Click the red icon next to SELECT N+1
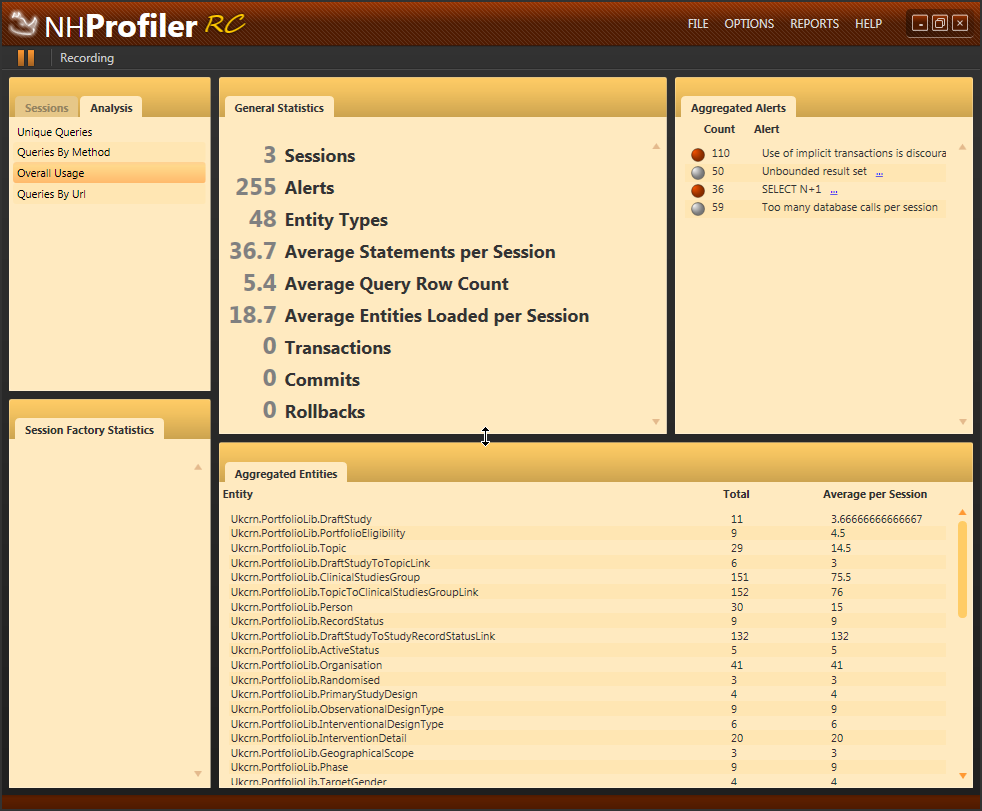This screenshot has height=811, width=982. (x=698, y=190)
